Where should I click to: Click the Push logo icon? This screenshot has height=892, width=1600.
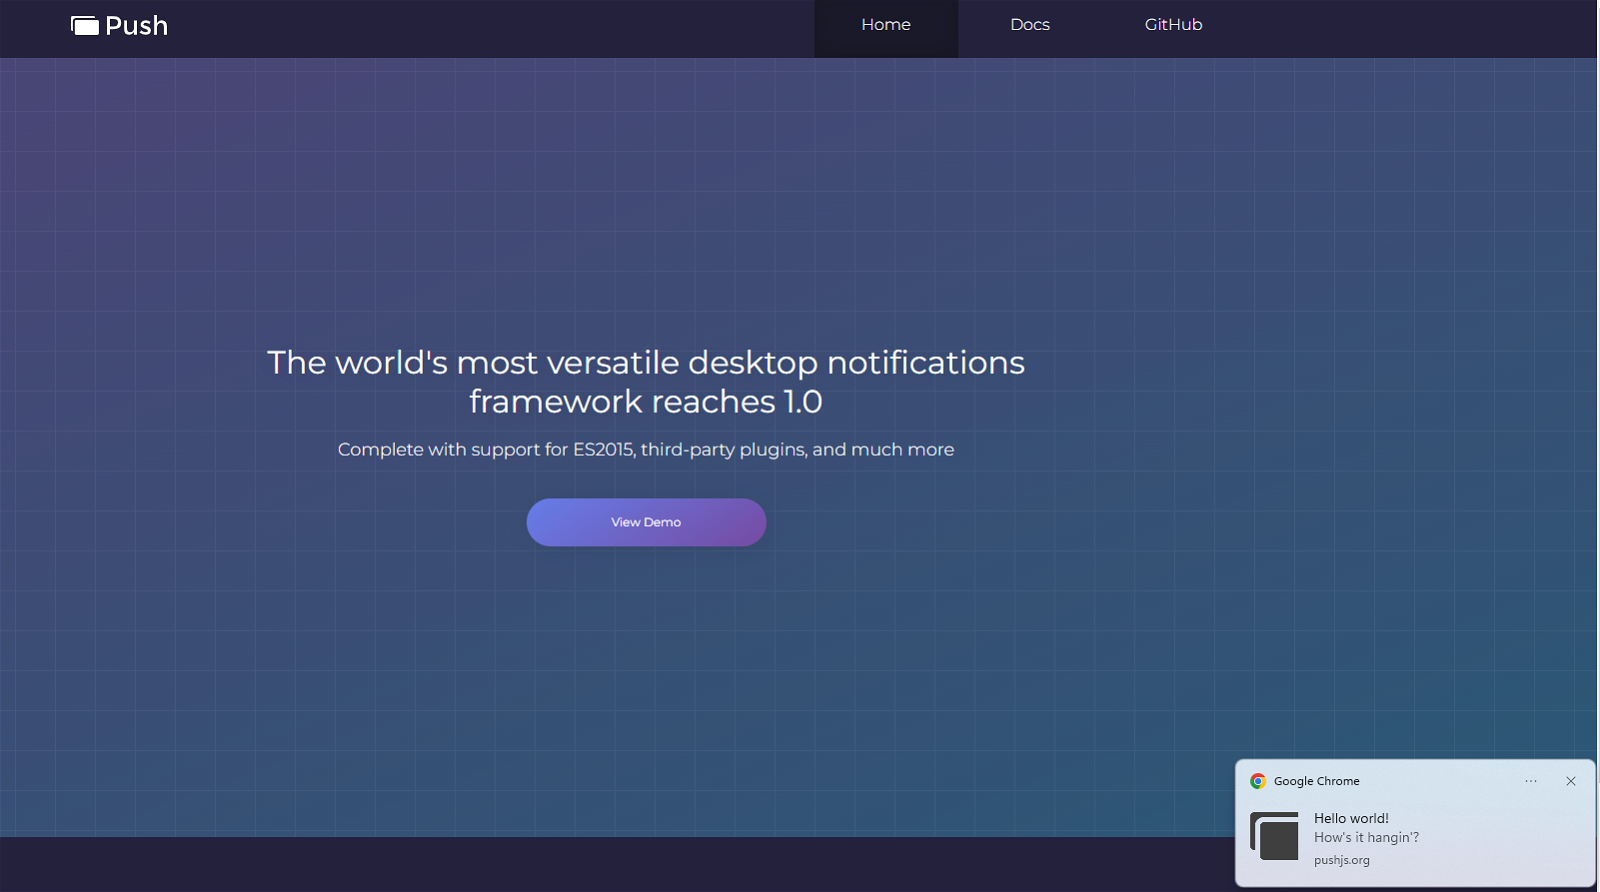tap(85, 25)
